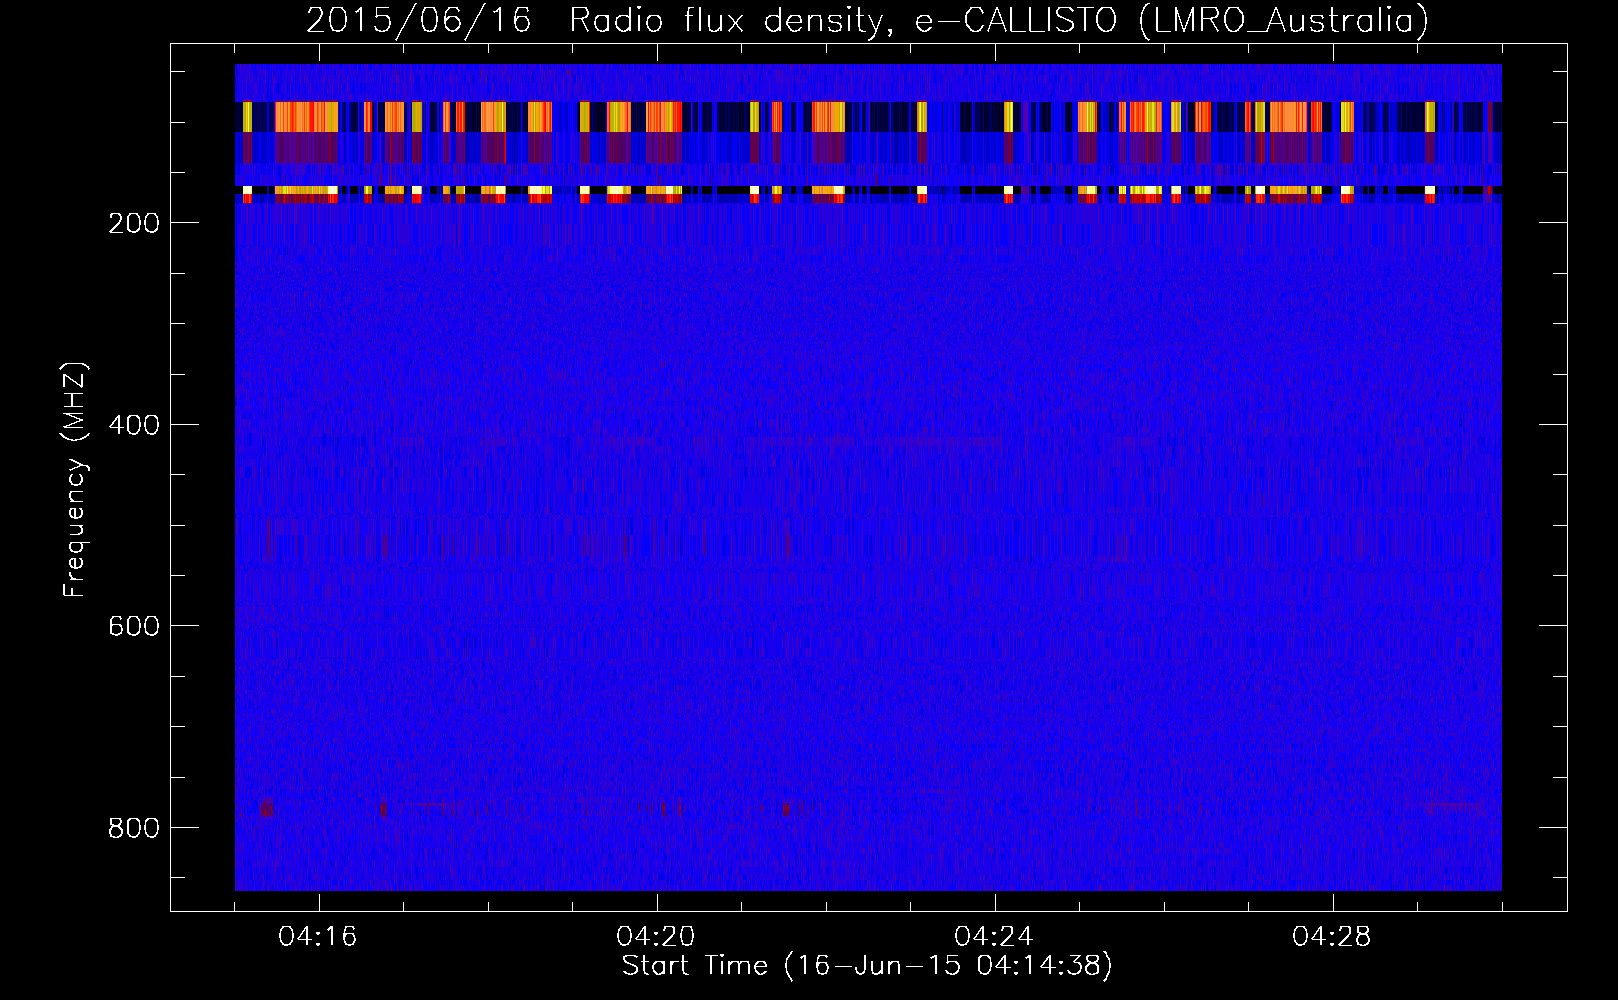Click the 04:24 time tick label

(994, 937)
